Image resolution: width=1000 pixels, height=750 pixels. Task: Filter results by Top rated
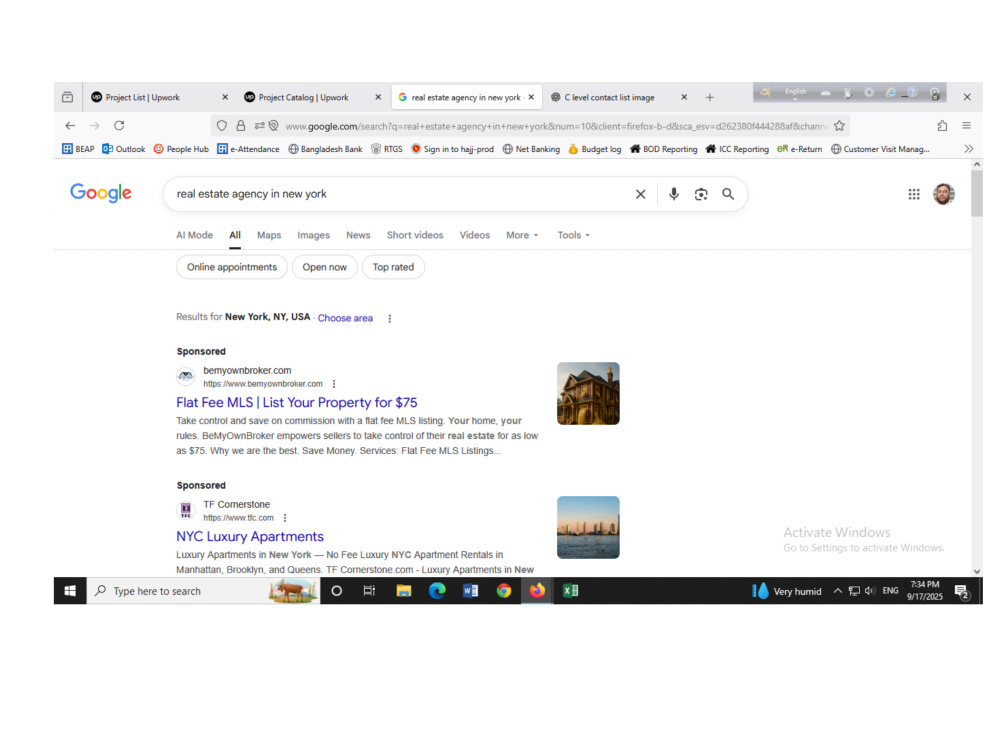(393, 267)
